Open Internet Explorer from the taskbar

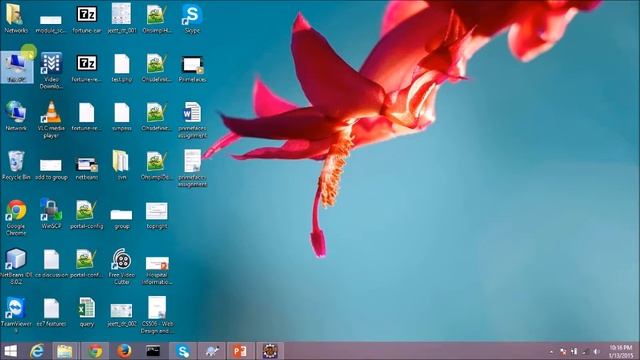pos(37,351)
